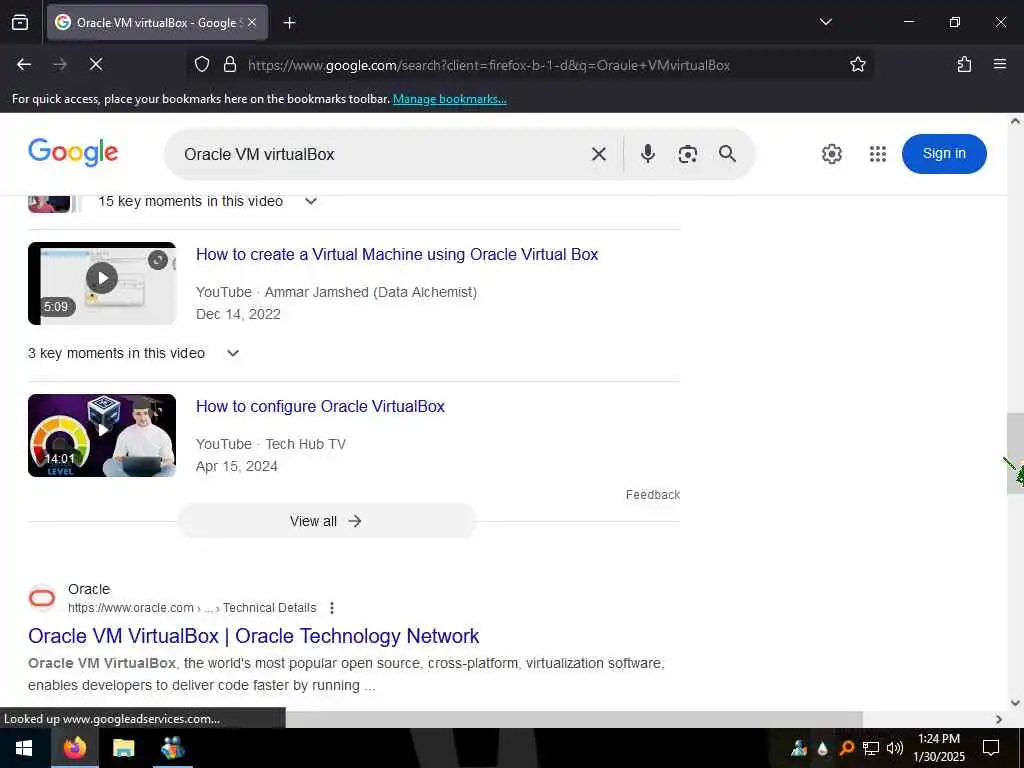Click the YouTube · Tech Hub TV source text
1024x768 pixels.
[270, 444]
